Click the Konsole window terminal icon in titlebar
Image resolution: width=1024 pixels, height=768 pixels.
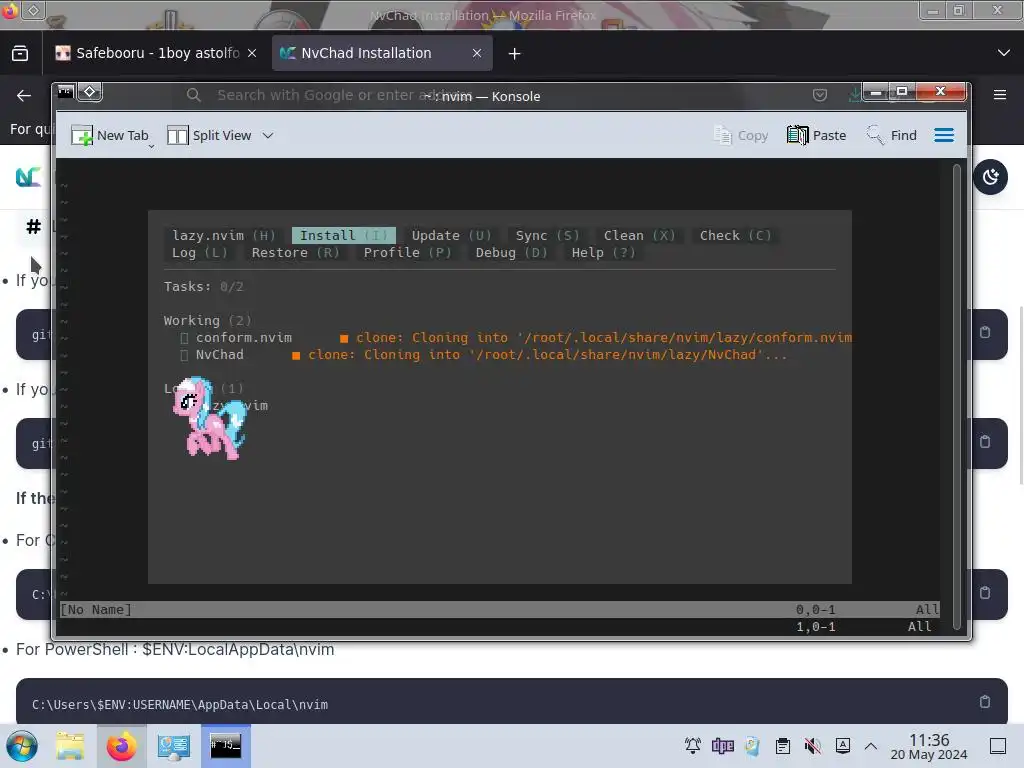click(x=66, y=92)
